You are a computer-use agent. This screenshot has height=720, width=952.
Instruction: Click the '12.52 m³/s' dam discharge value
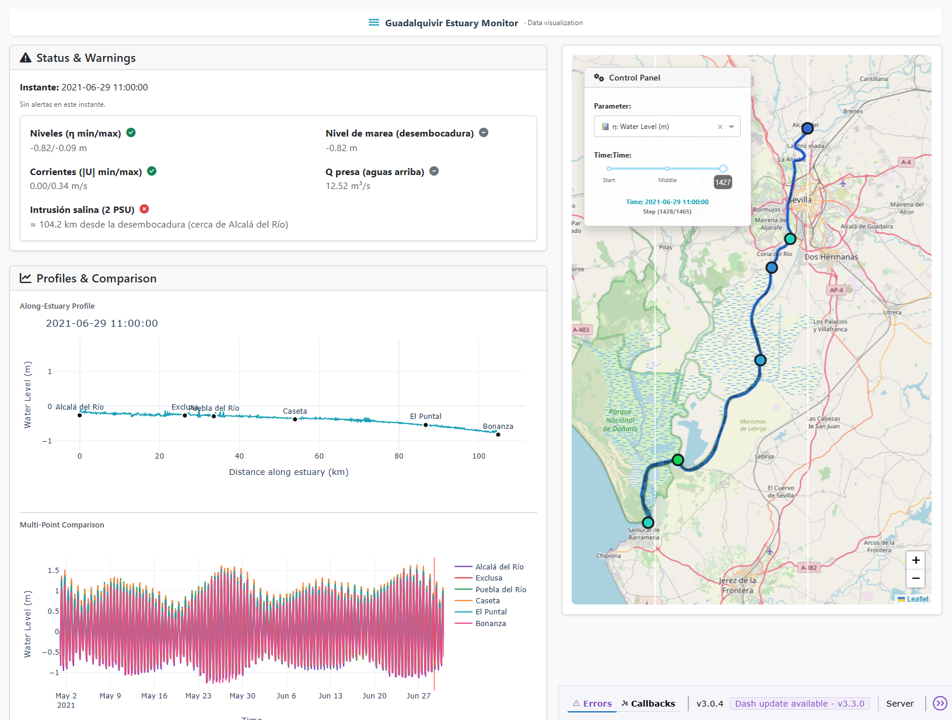(x=348, y=186)
